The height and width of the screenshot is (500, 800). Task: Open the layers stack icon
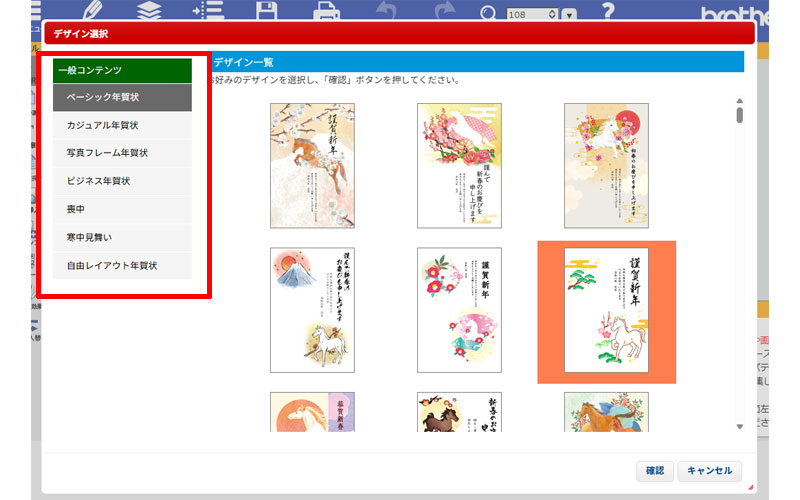[x=149, y=11]
